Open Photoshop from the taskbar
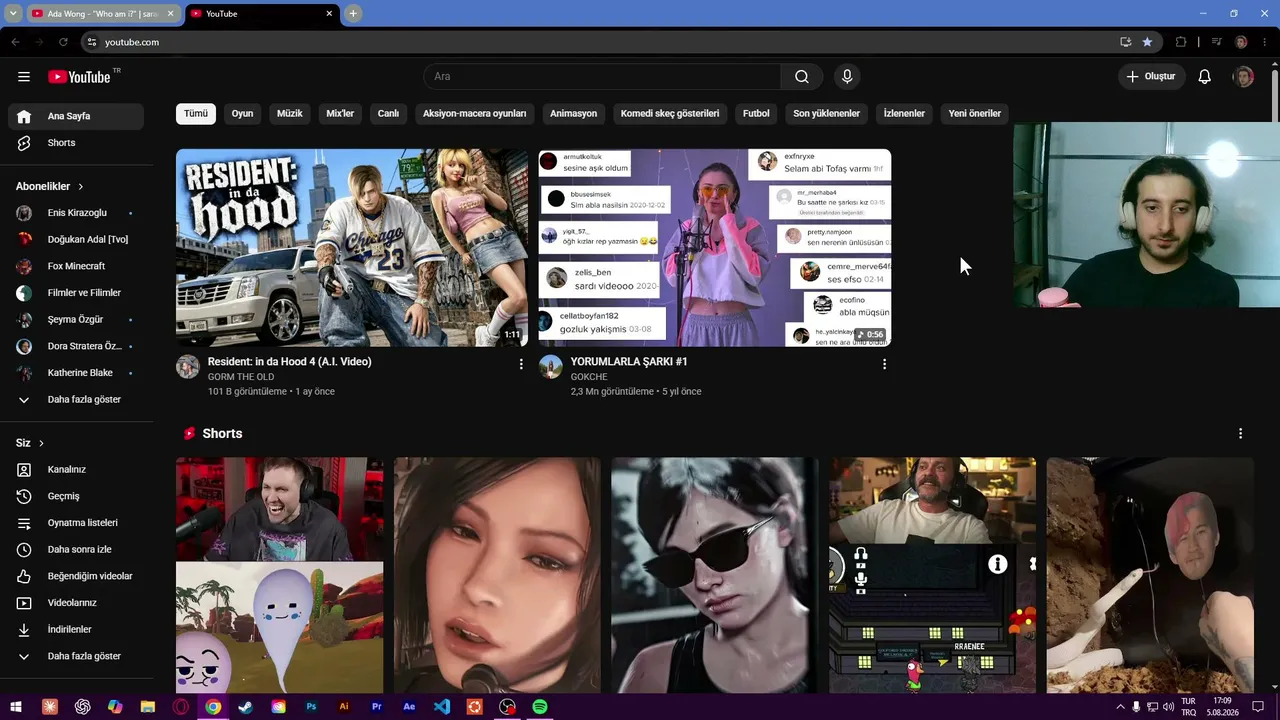1280x720 pixels. (x=311, y=707)
